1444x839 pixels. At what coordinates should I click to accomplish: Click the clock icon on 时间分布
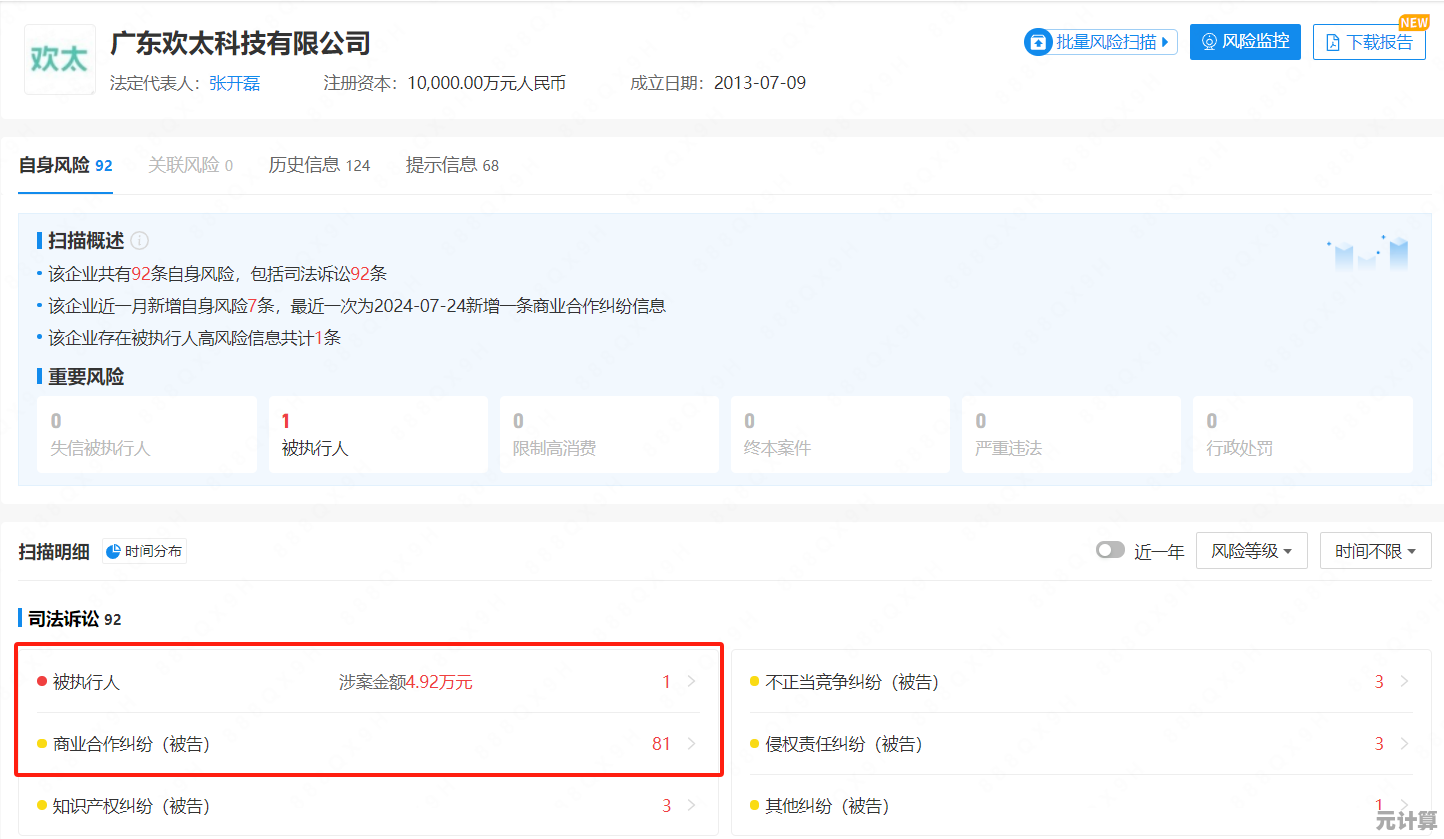tap(114, 551)
